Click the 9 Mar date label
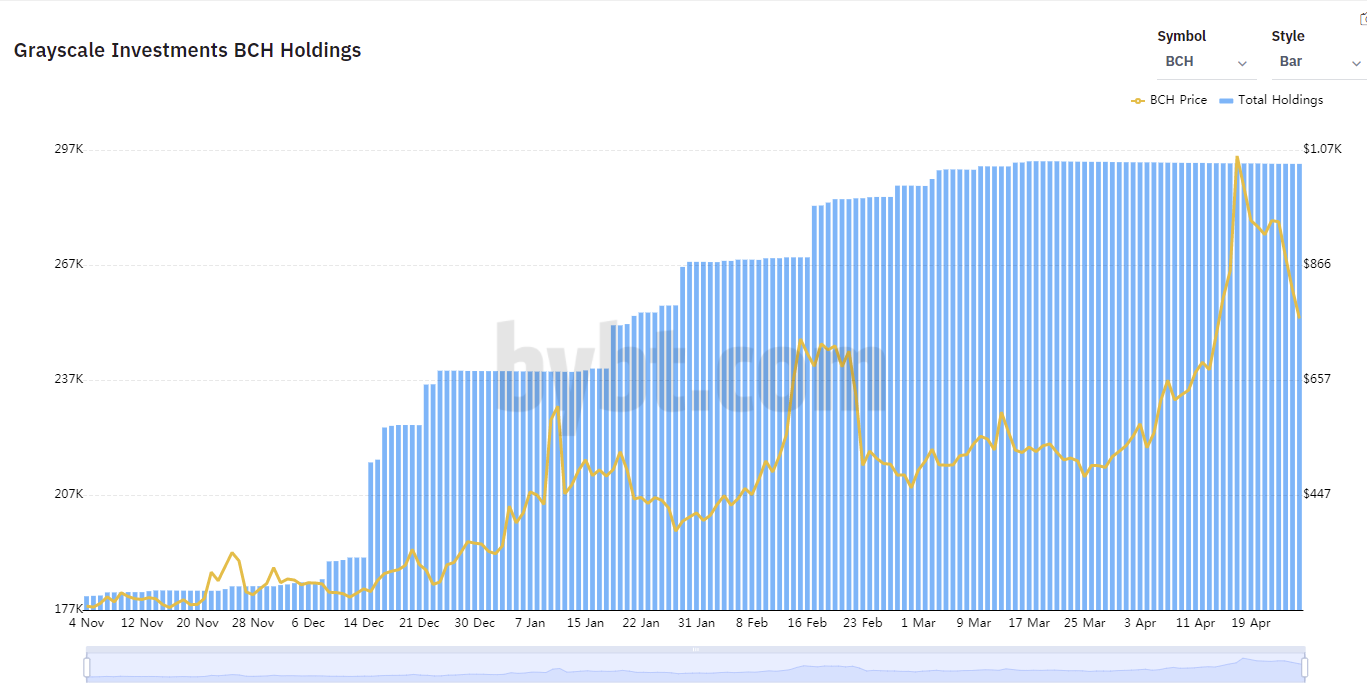The image size is (1367, 698). coord(973,623)
